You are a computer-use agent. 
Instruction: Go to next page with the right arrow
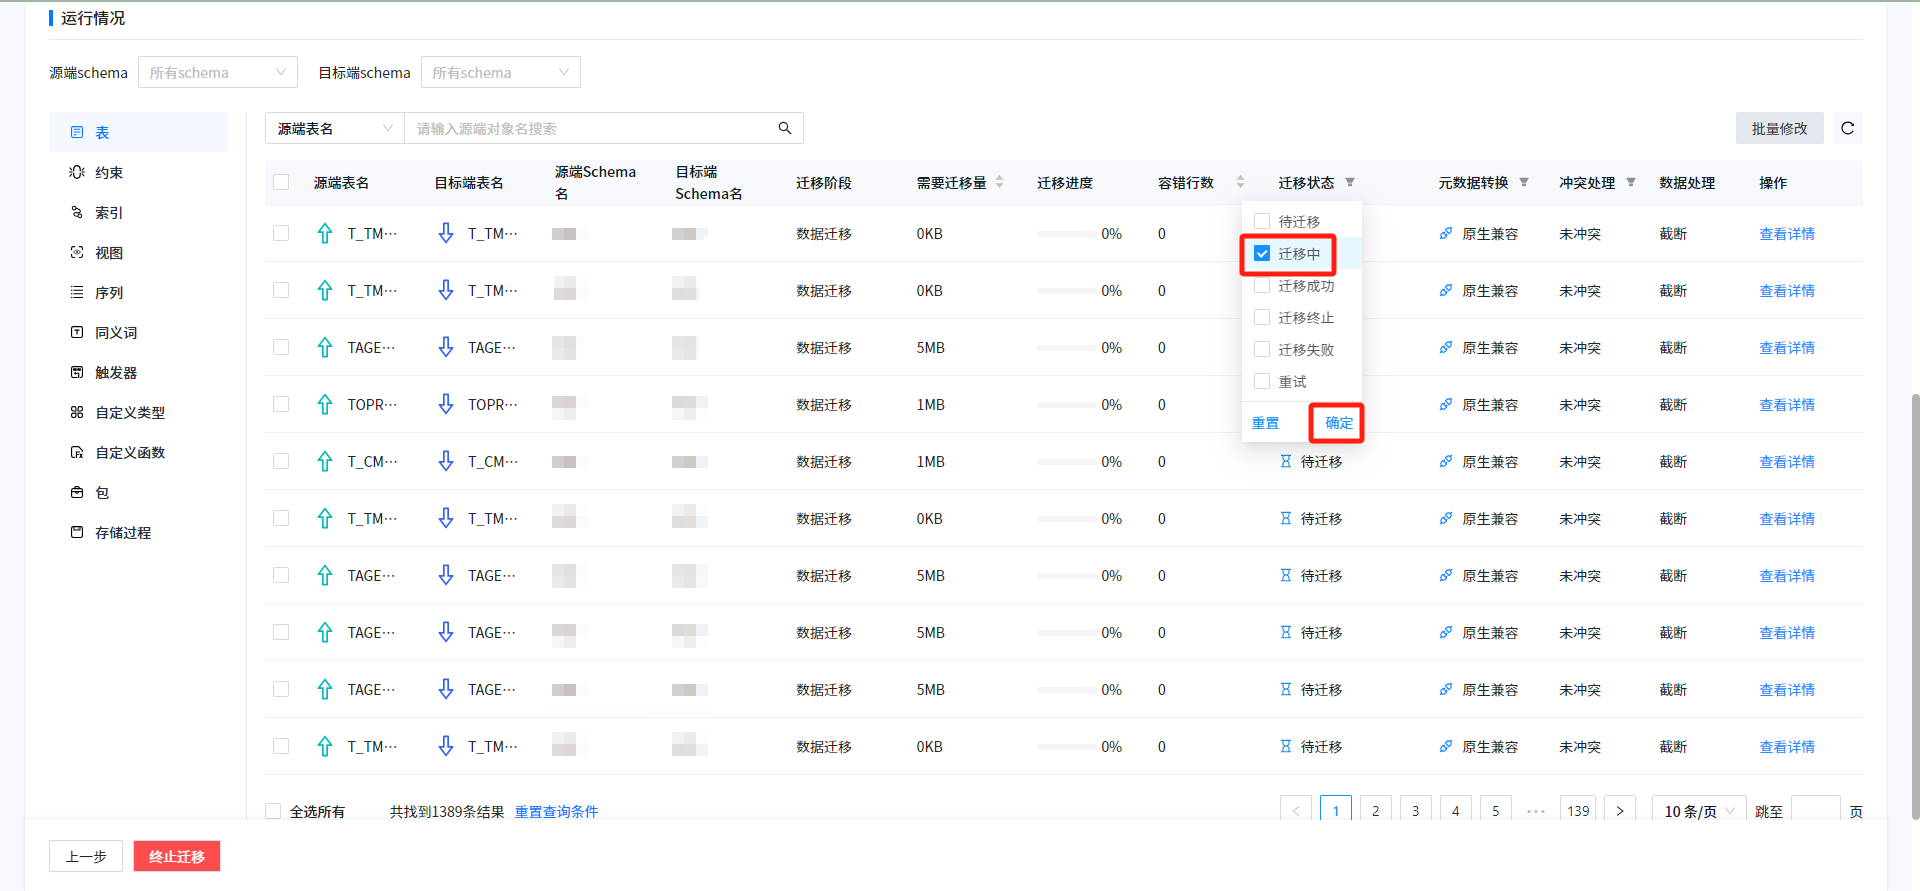pos(1620,811)
